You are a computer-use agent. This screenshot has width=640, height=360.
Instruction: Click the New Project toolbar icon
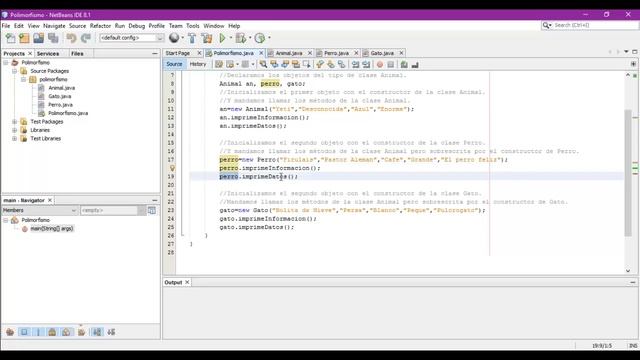pyautogui.click(x=24, y=38)
